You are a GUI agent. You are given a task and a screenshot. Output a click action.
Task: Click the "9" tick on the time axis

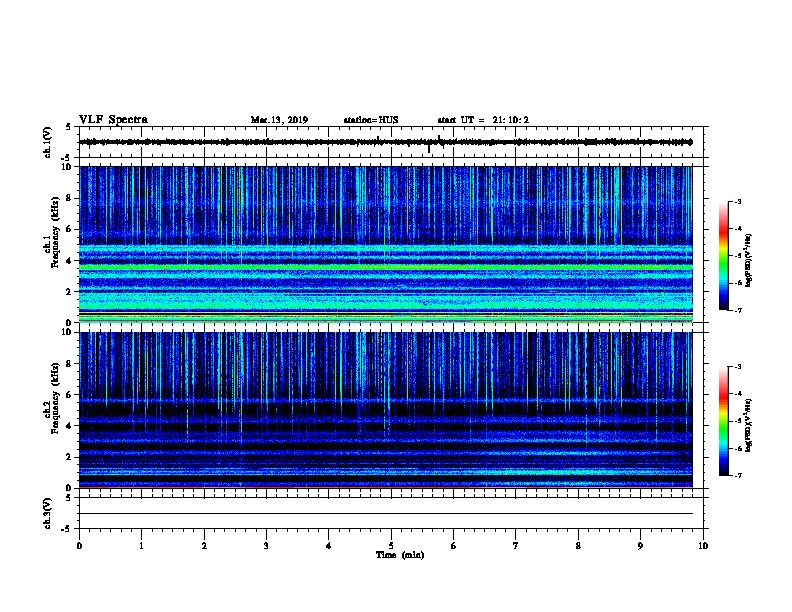click(640, 546)
